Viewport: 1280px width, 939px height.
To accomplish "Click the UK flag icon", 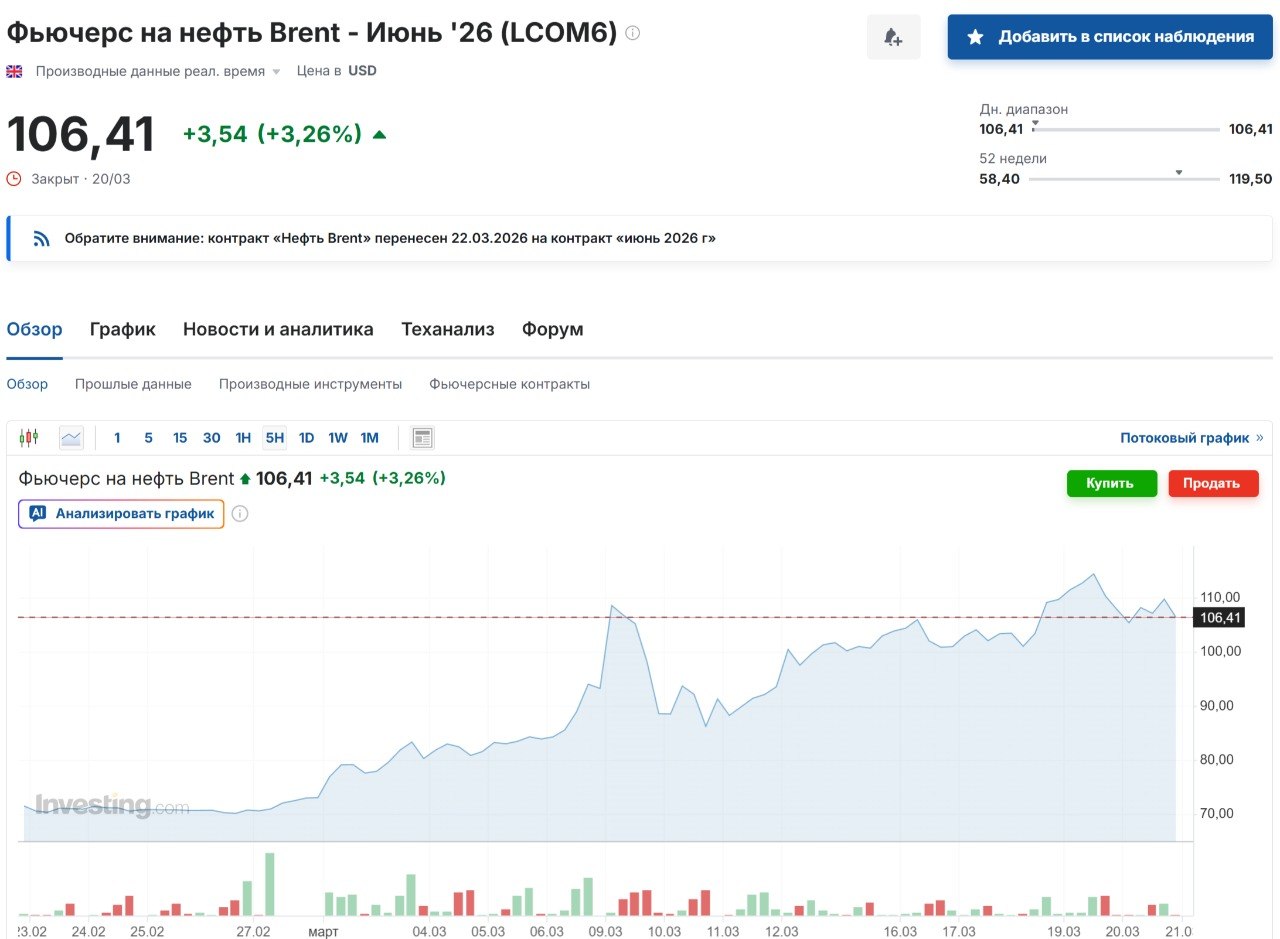I will coord(15,71).
